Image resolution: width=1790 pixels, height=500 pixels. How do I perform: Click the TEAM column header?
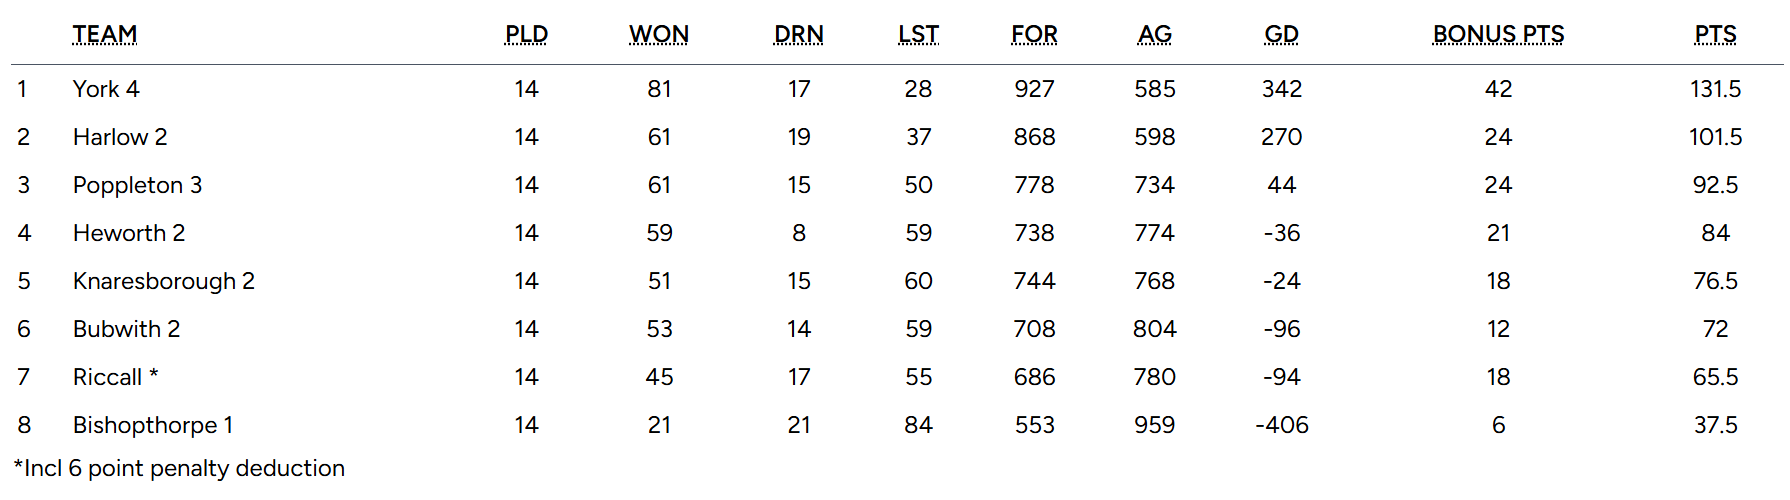(x=105, y=35)
